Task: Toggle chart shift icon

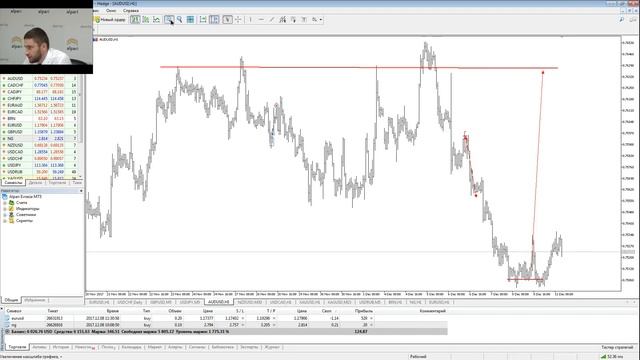Action: 214,20
